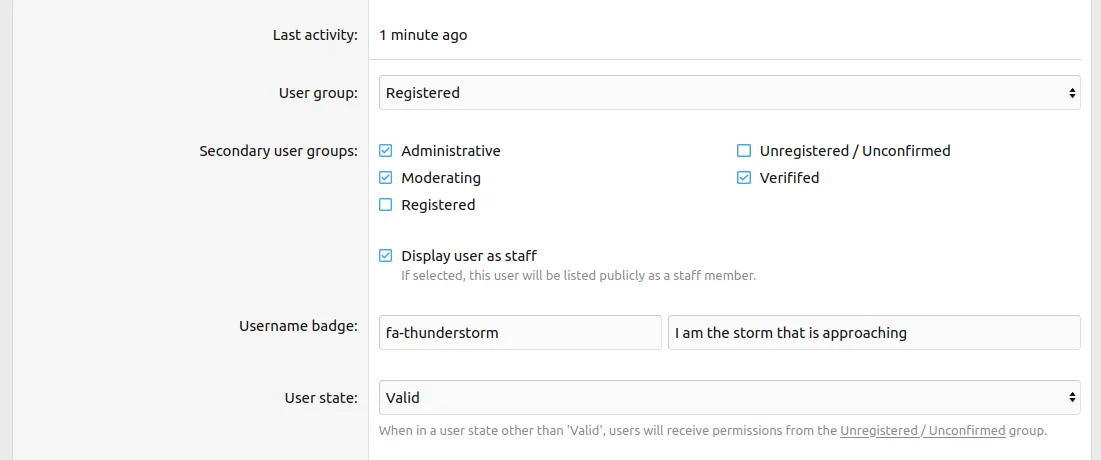The width and height of the screenshot is (1101, 460).
Task: Select the '1 minute ago' activity text
Action: [x=423, y=35]
